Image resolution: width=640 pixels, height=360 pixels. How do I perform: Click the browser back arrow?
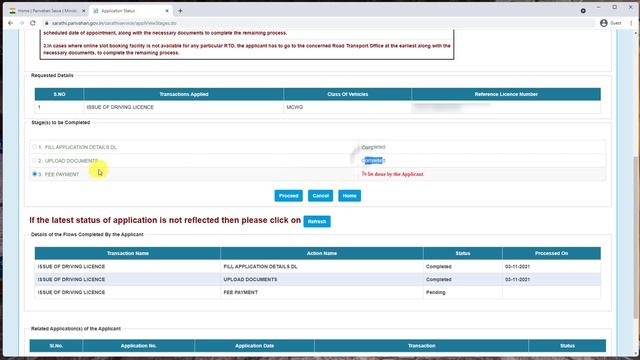pos(10,23)
